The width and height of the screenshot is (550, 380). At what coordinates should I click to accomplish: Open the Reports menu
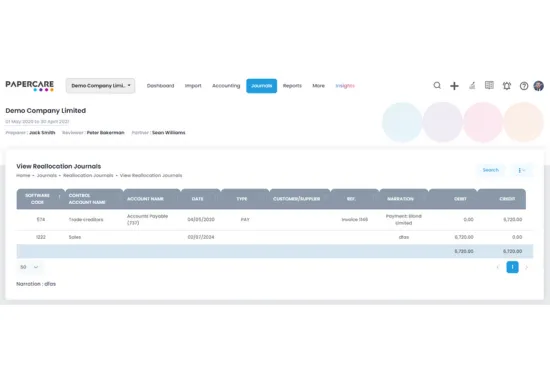292,86
